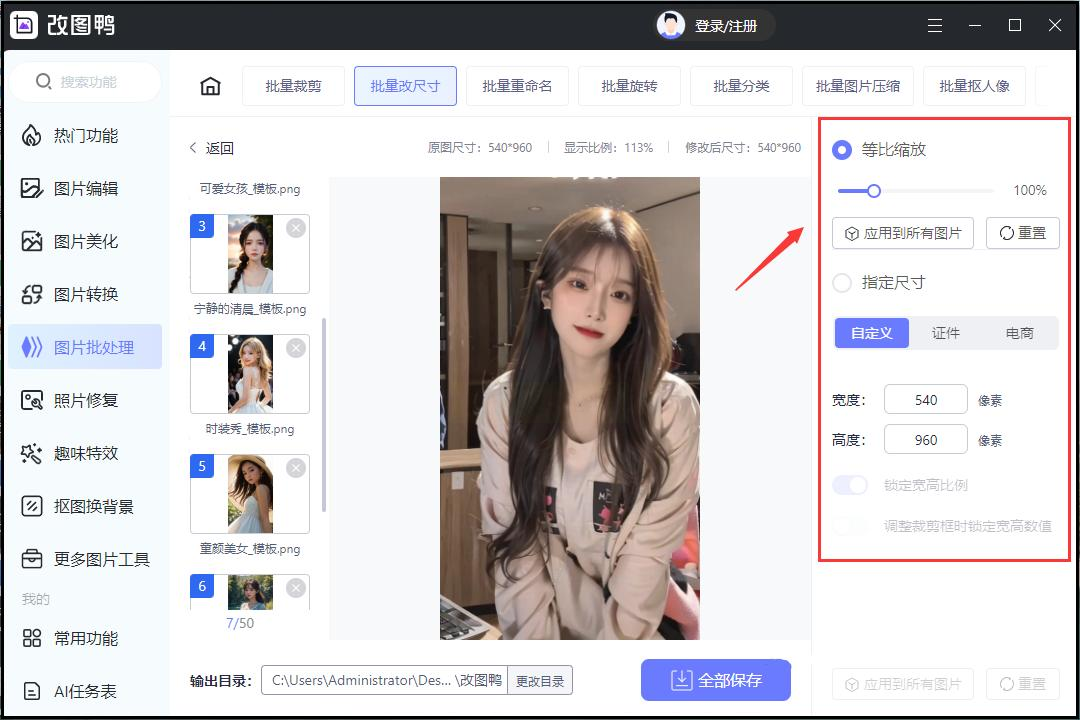The image size is (1080, 720).
Task: Select the 电商 size tab
Action: pyautogui.click(x=1019, y=333)
